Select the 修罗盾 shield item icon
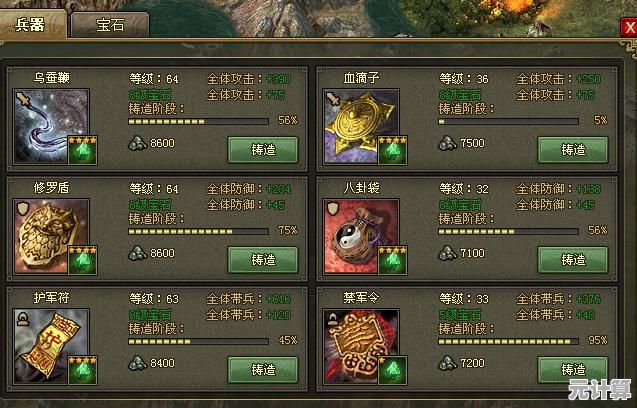This screenshot has height=408, width=637. point(51,236)
